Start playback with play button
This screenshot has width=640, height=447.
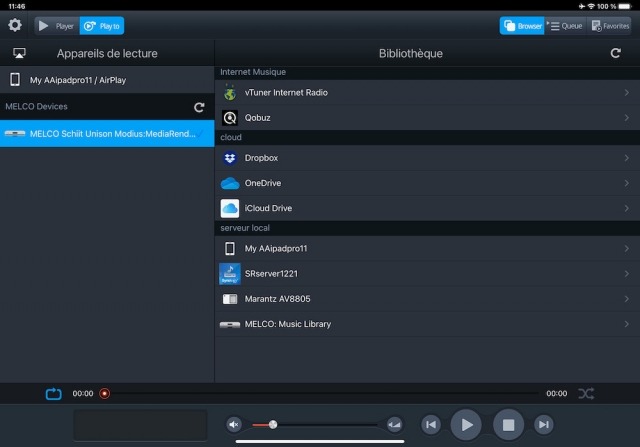point(466,425)
